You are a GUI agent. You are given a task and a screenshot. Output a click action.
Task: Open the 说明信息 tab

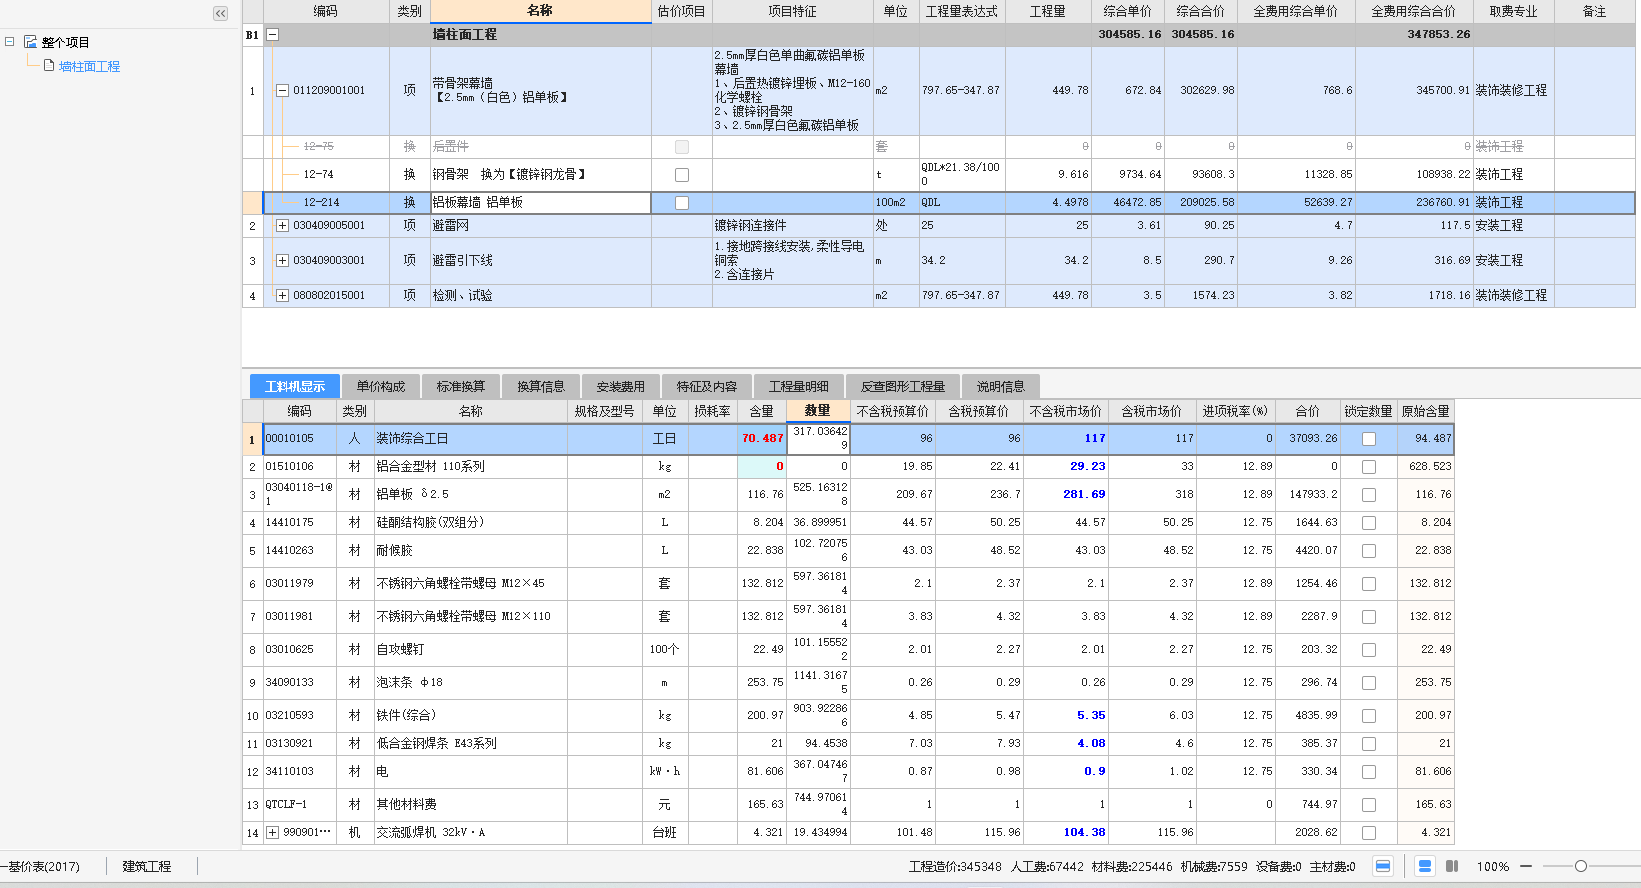click(1001, 386)
